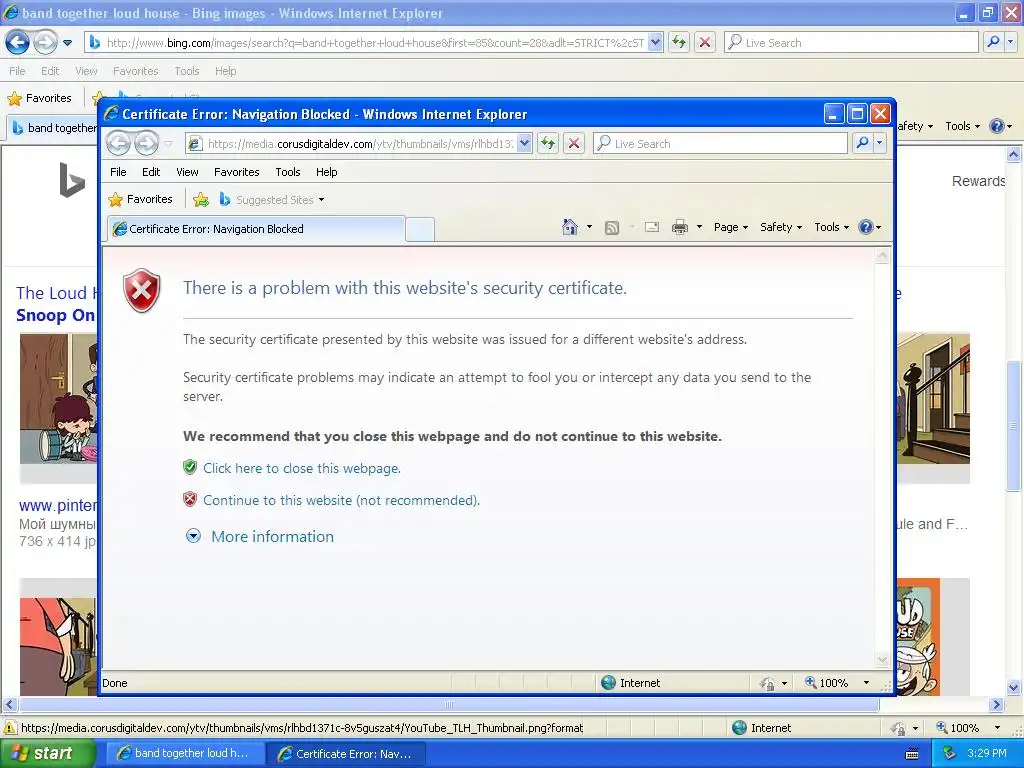Expand More information section
Viewport: 1024px width, 768px height.
(260, 536)
